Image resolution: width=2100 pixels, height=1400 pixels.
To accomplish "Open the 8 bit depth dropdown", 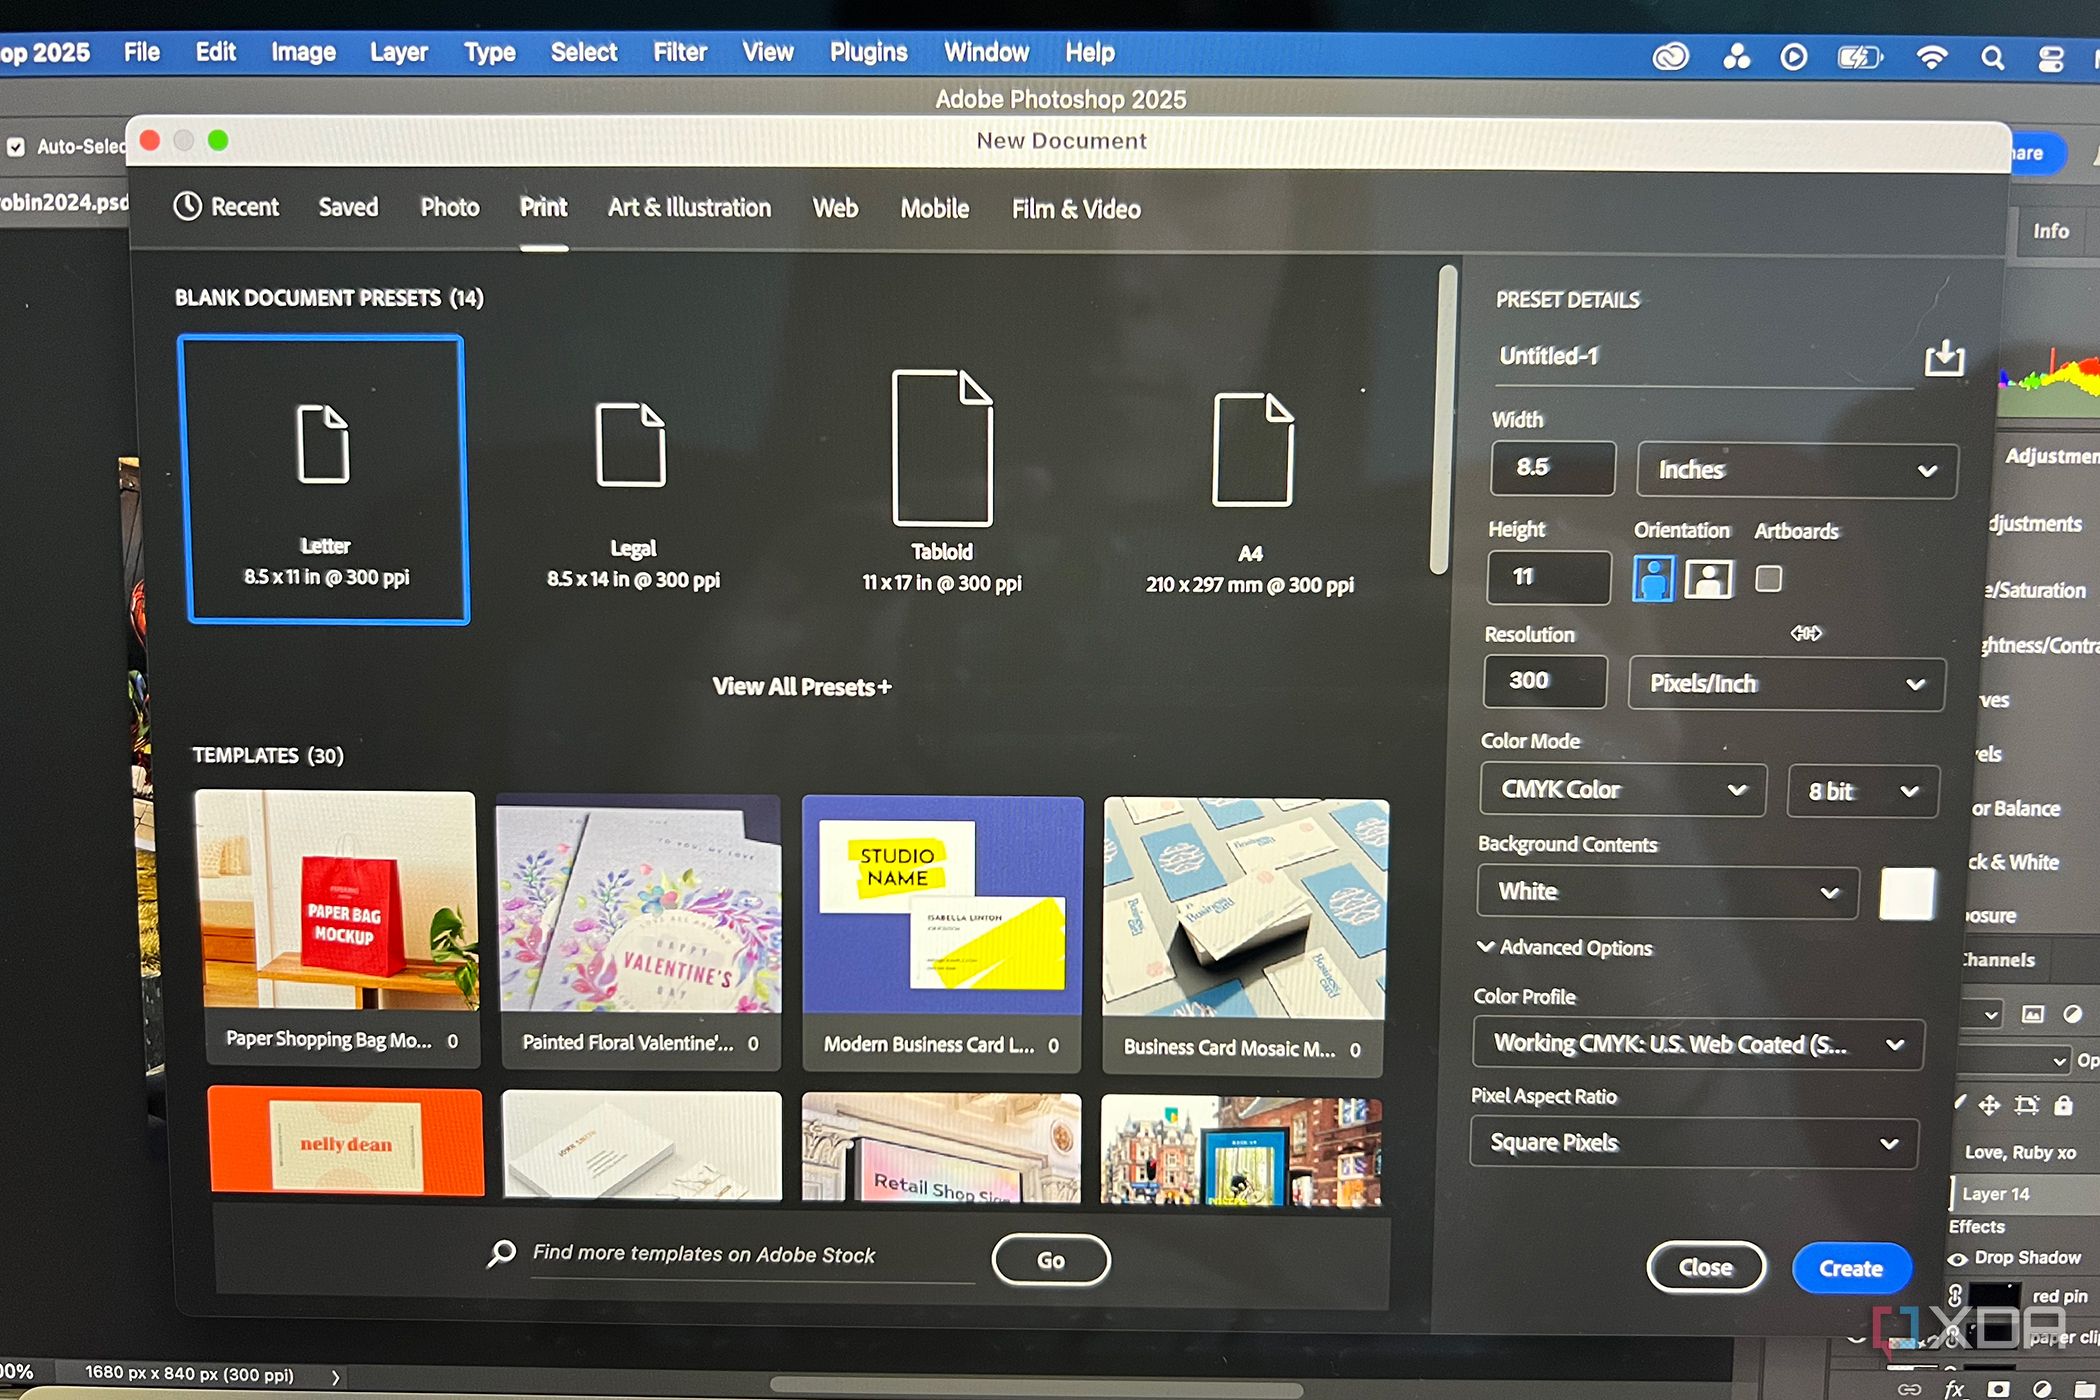I will [x=1862, y=791].
